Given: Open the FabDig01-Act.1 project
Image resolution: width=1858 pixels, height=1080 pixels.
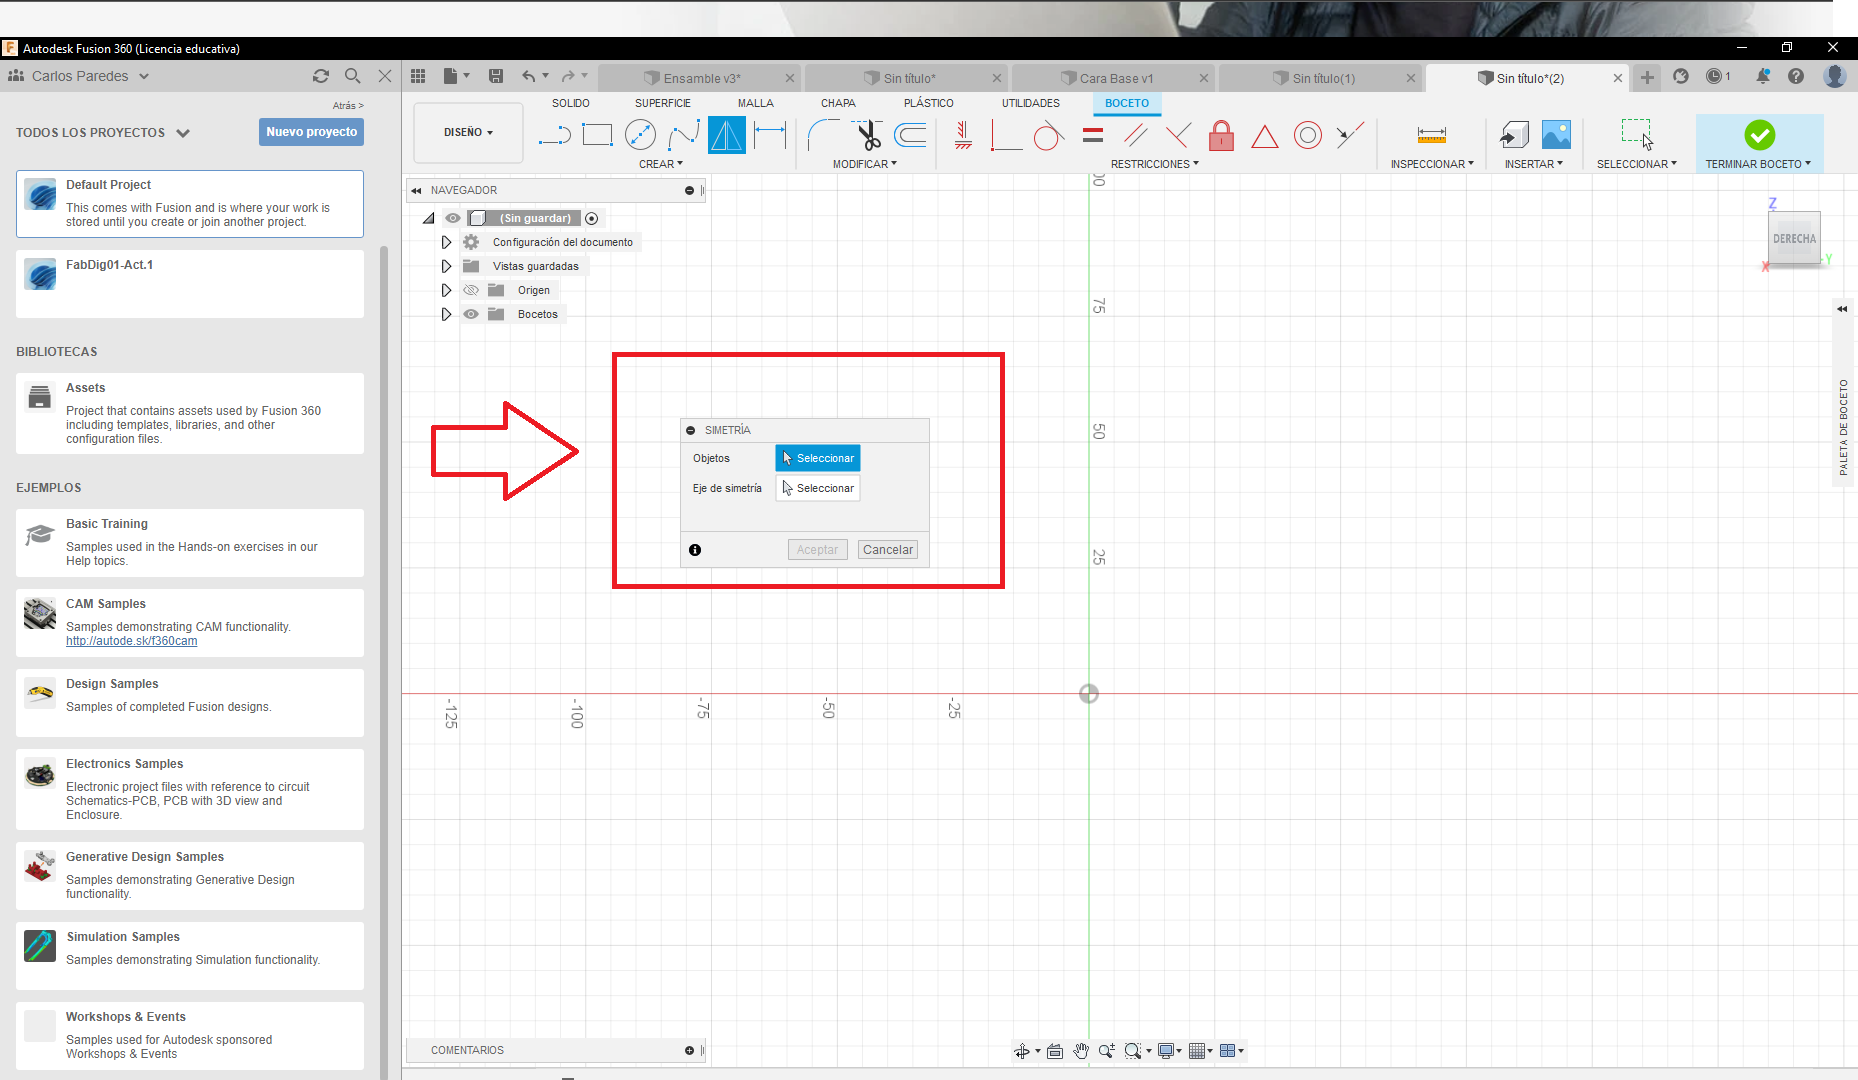Looking at the screenshot, I should click(x=190, y=284).
